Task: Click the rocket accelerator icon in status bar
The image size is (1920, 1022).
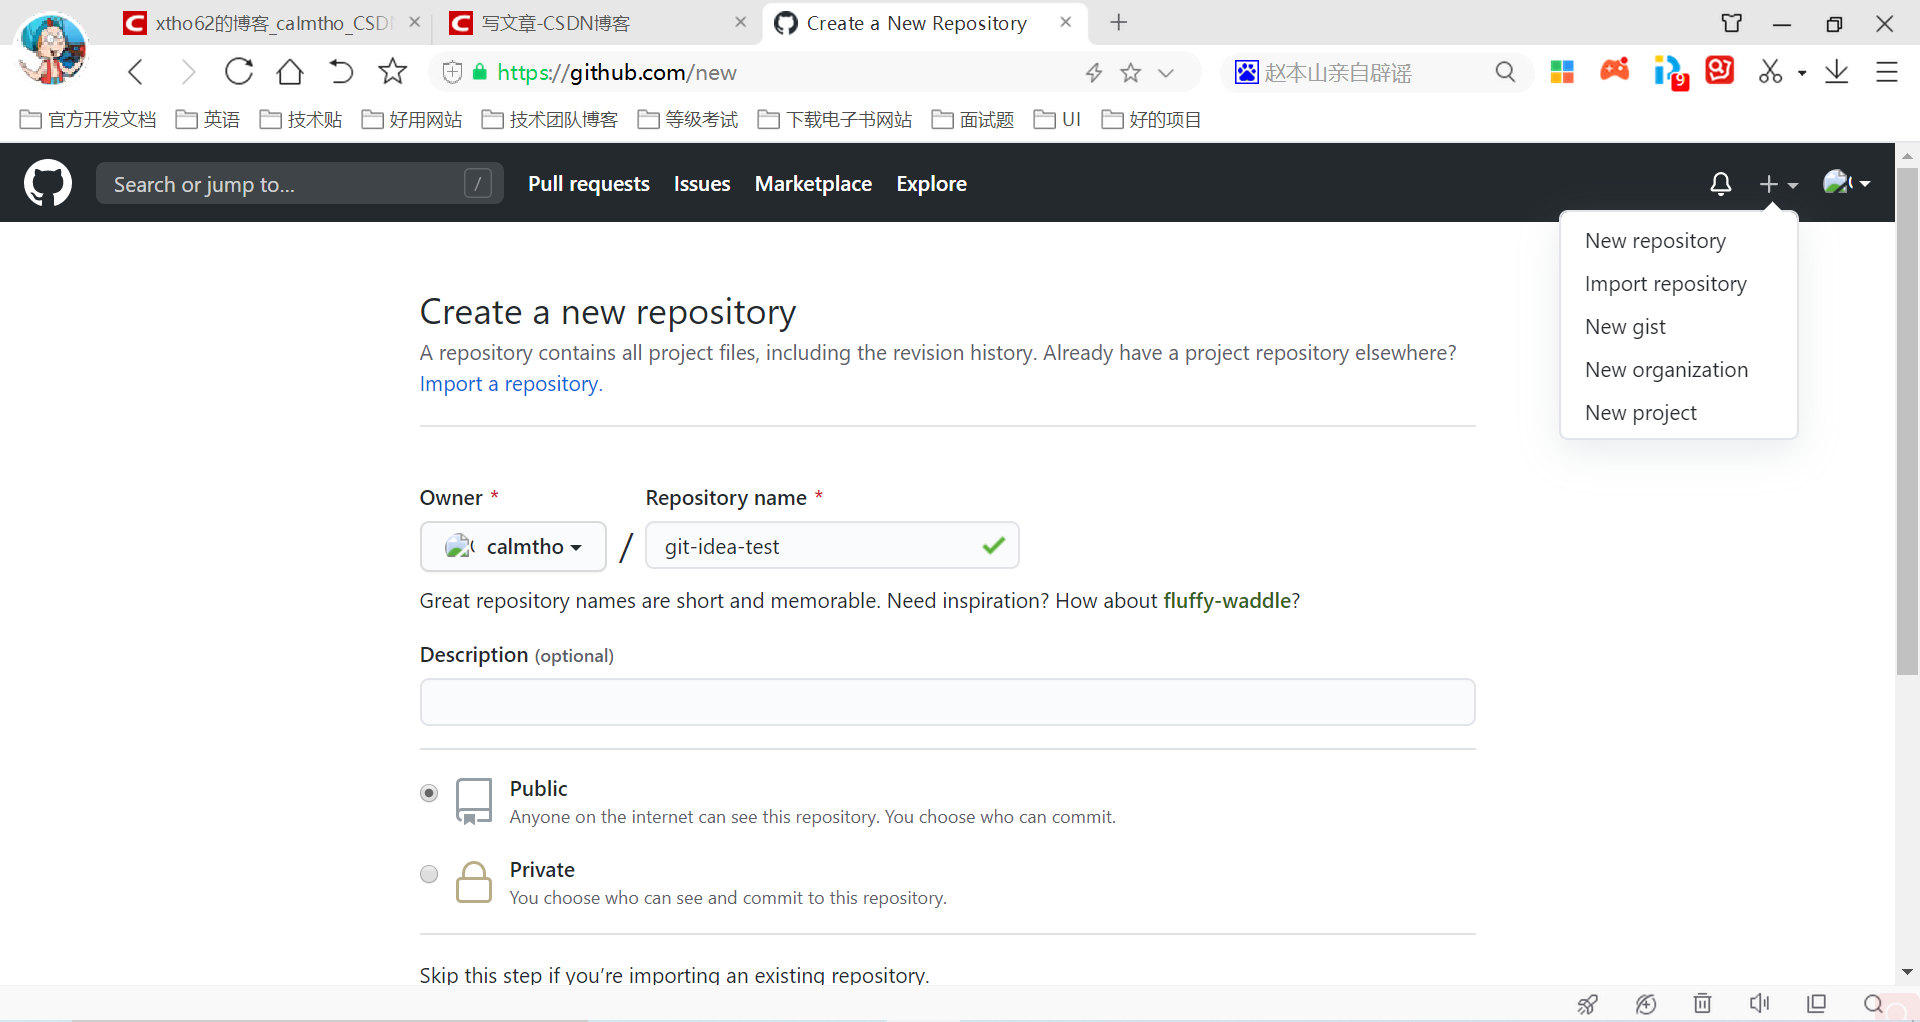Action: point(1587,1004)
